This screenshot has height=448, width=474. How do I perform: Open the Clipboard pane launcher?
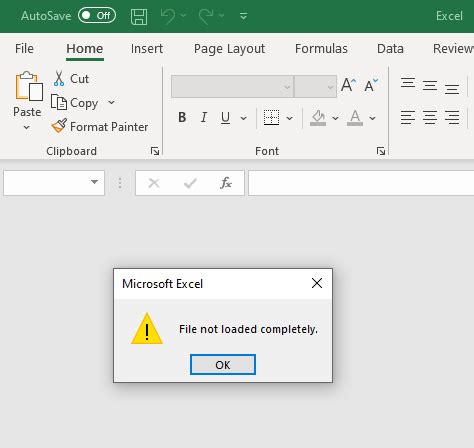pyautogui.click(x=155, y=151)
